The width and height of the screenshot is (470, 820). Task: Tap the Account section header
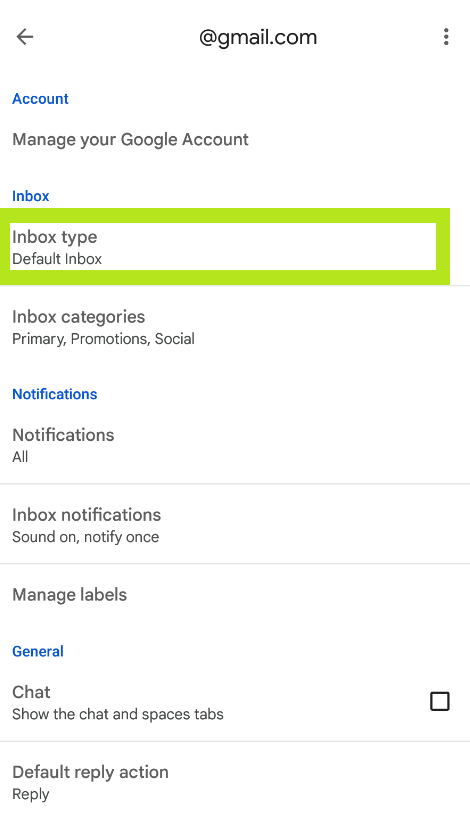click(x=40, y=99)
